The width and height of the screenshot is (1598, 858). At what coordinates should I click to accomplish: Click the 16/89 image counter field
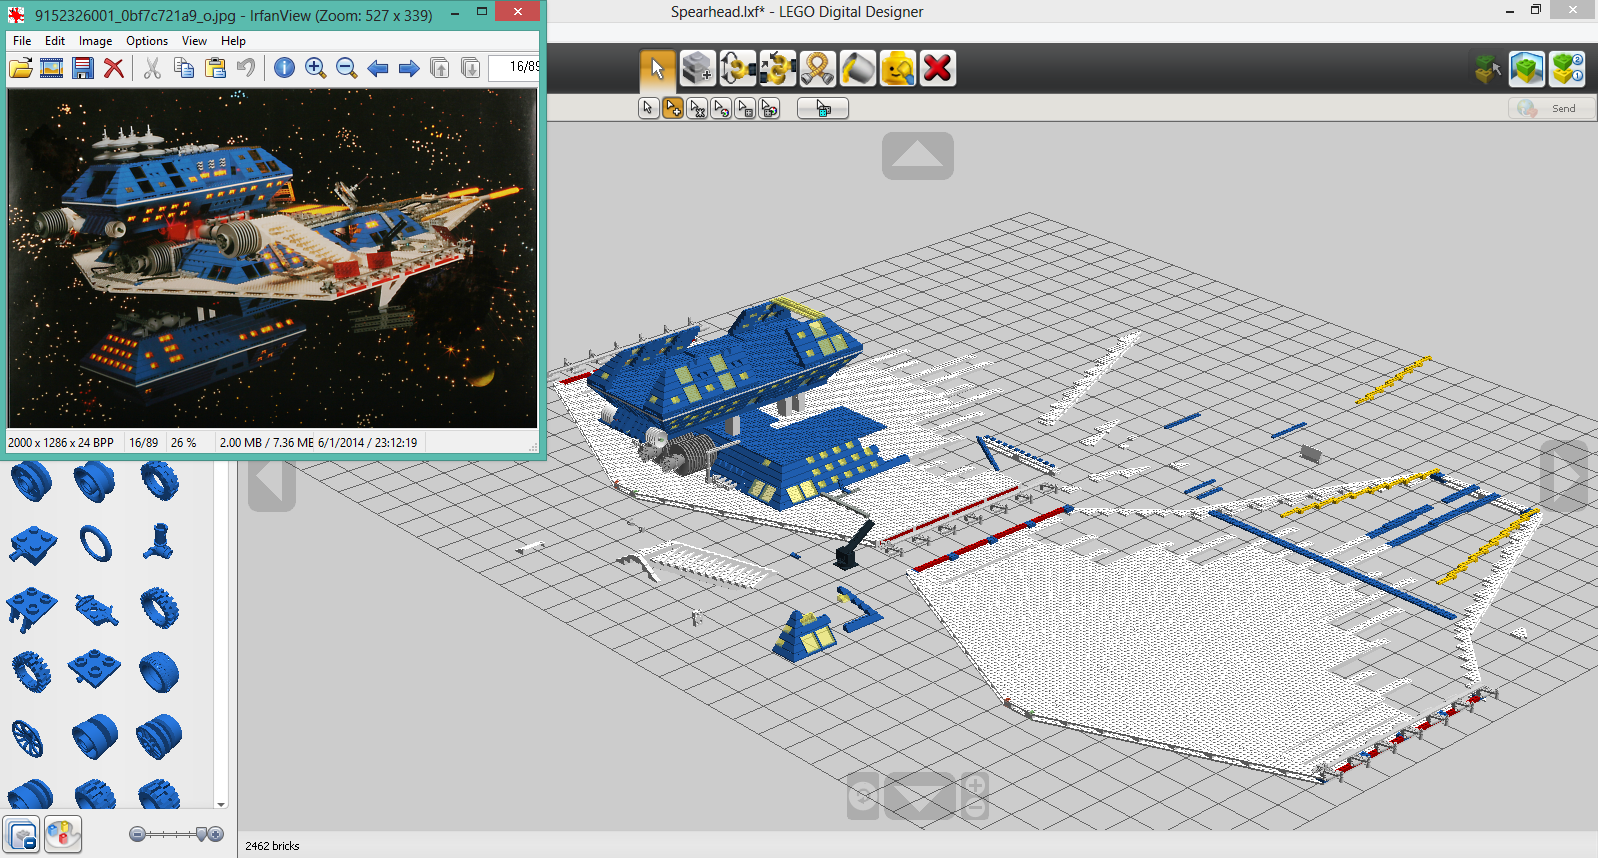click(x=514, y=67)
